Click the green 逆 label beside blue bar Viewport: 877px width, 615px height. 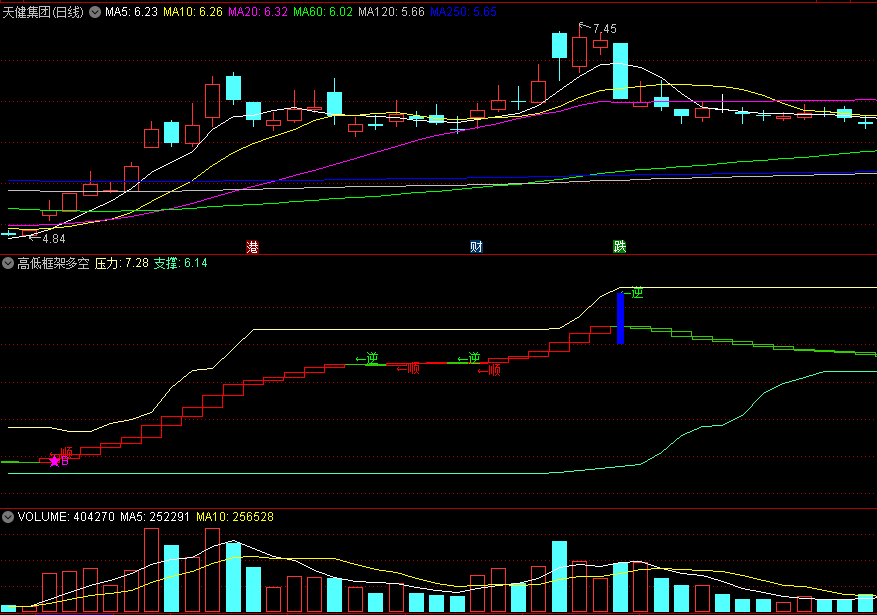click(637, 293)
